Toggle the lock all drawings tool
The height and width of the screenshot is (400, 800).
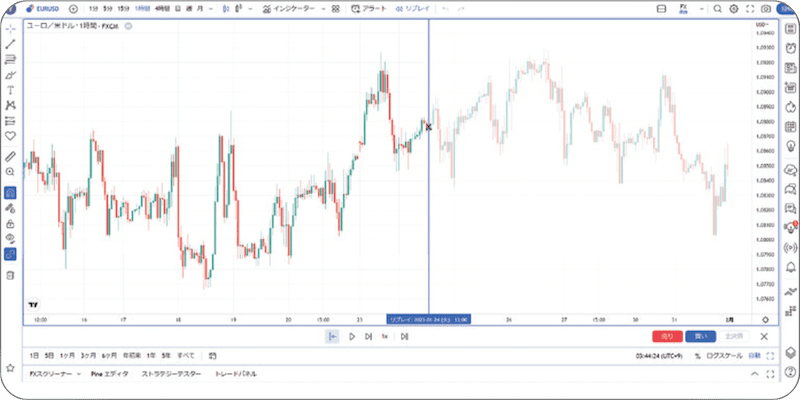click(x=10, y=224)
